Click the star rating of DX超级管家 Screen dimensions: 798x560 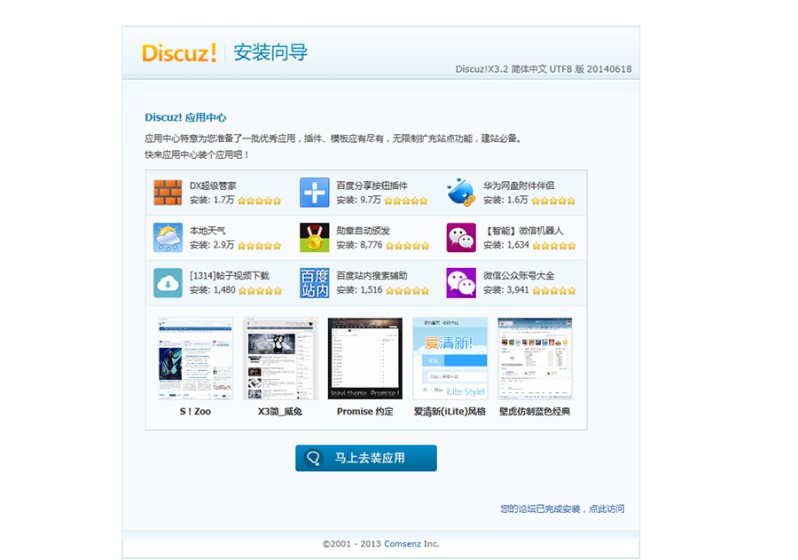[x=260, y=201]
